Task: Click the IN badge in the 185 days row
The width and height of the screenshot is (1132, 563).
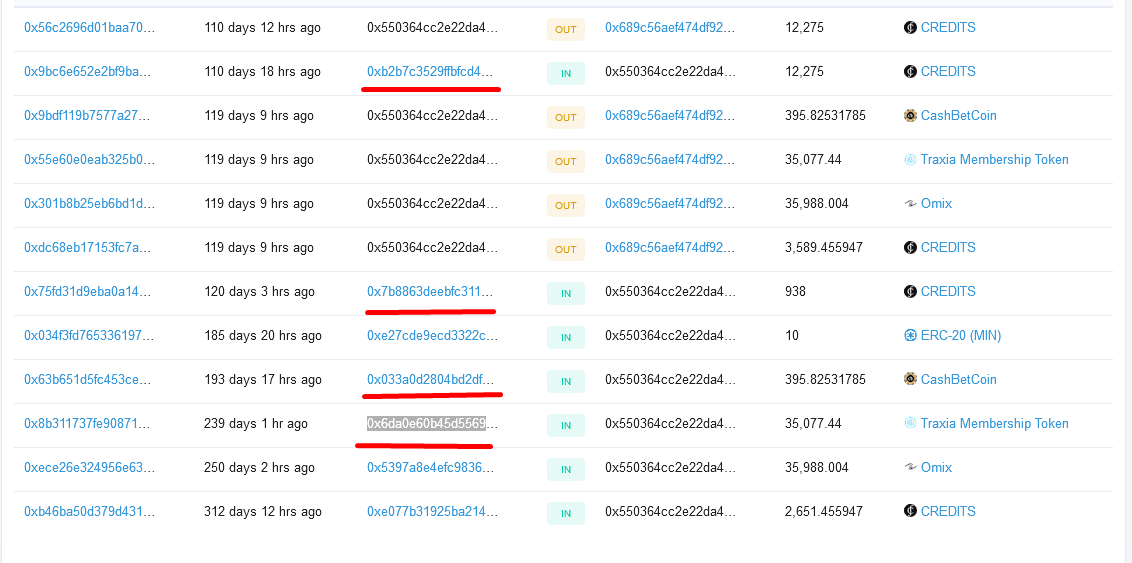Action: [565, 338]
